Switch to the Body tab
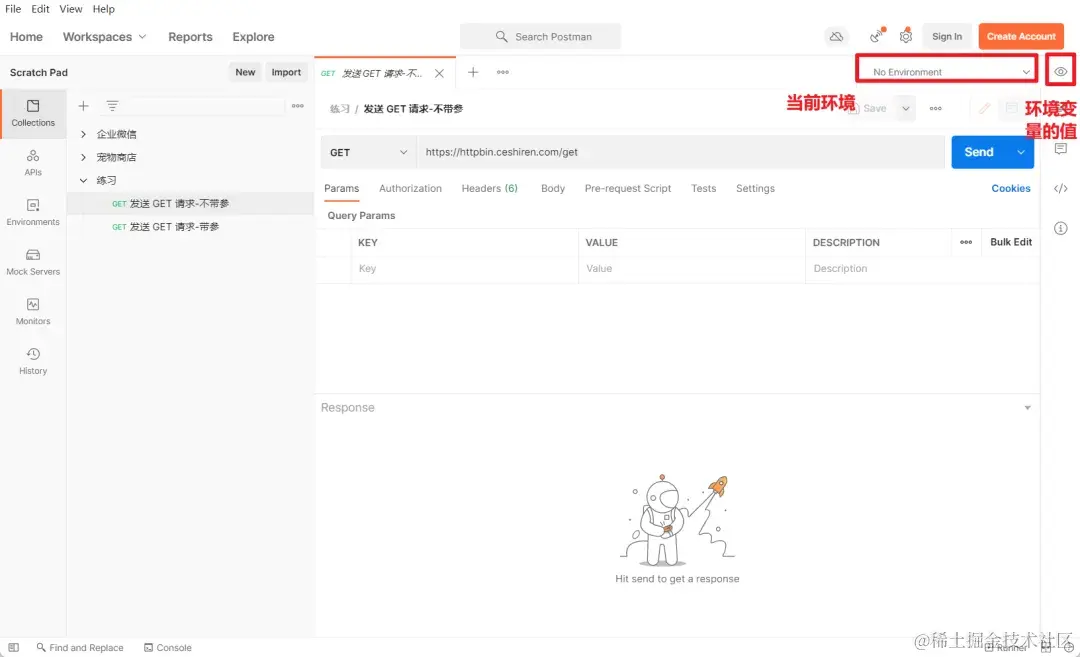 pos(552,188)
